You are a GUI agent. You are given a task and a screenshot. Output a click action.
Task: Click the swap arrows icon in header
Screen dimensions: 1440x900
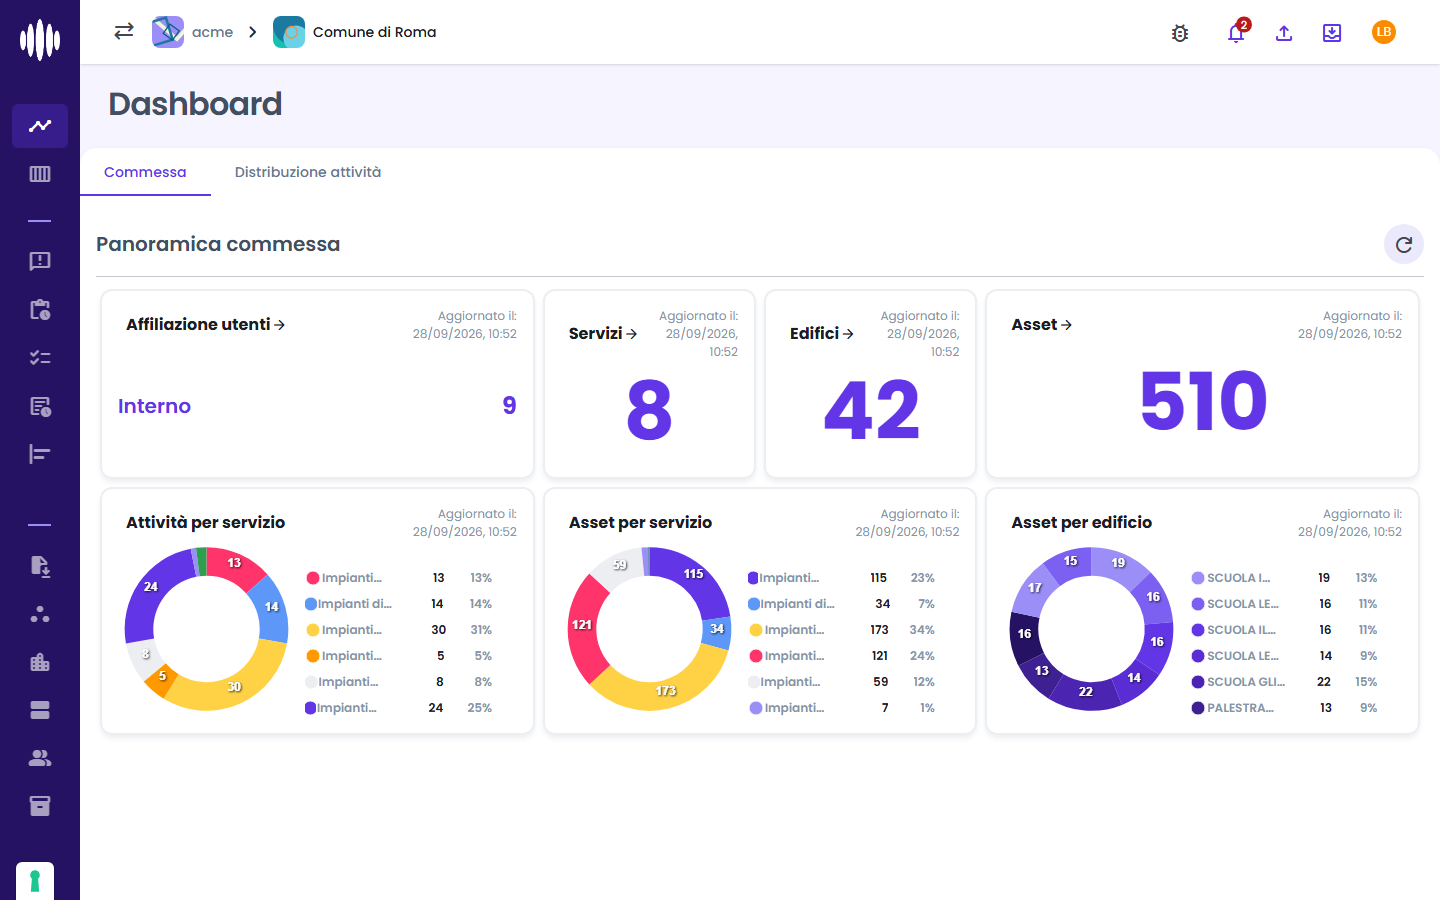124,32
